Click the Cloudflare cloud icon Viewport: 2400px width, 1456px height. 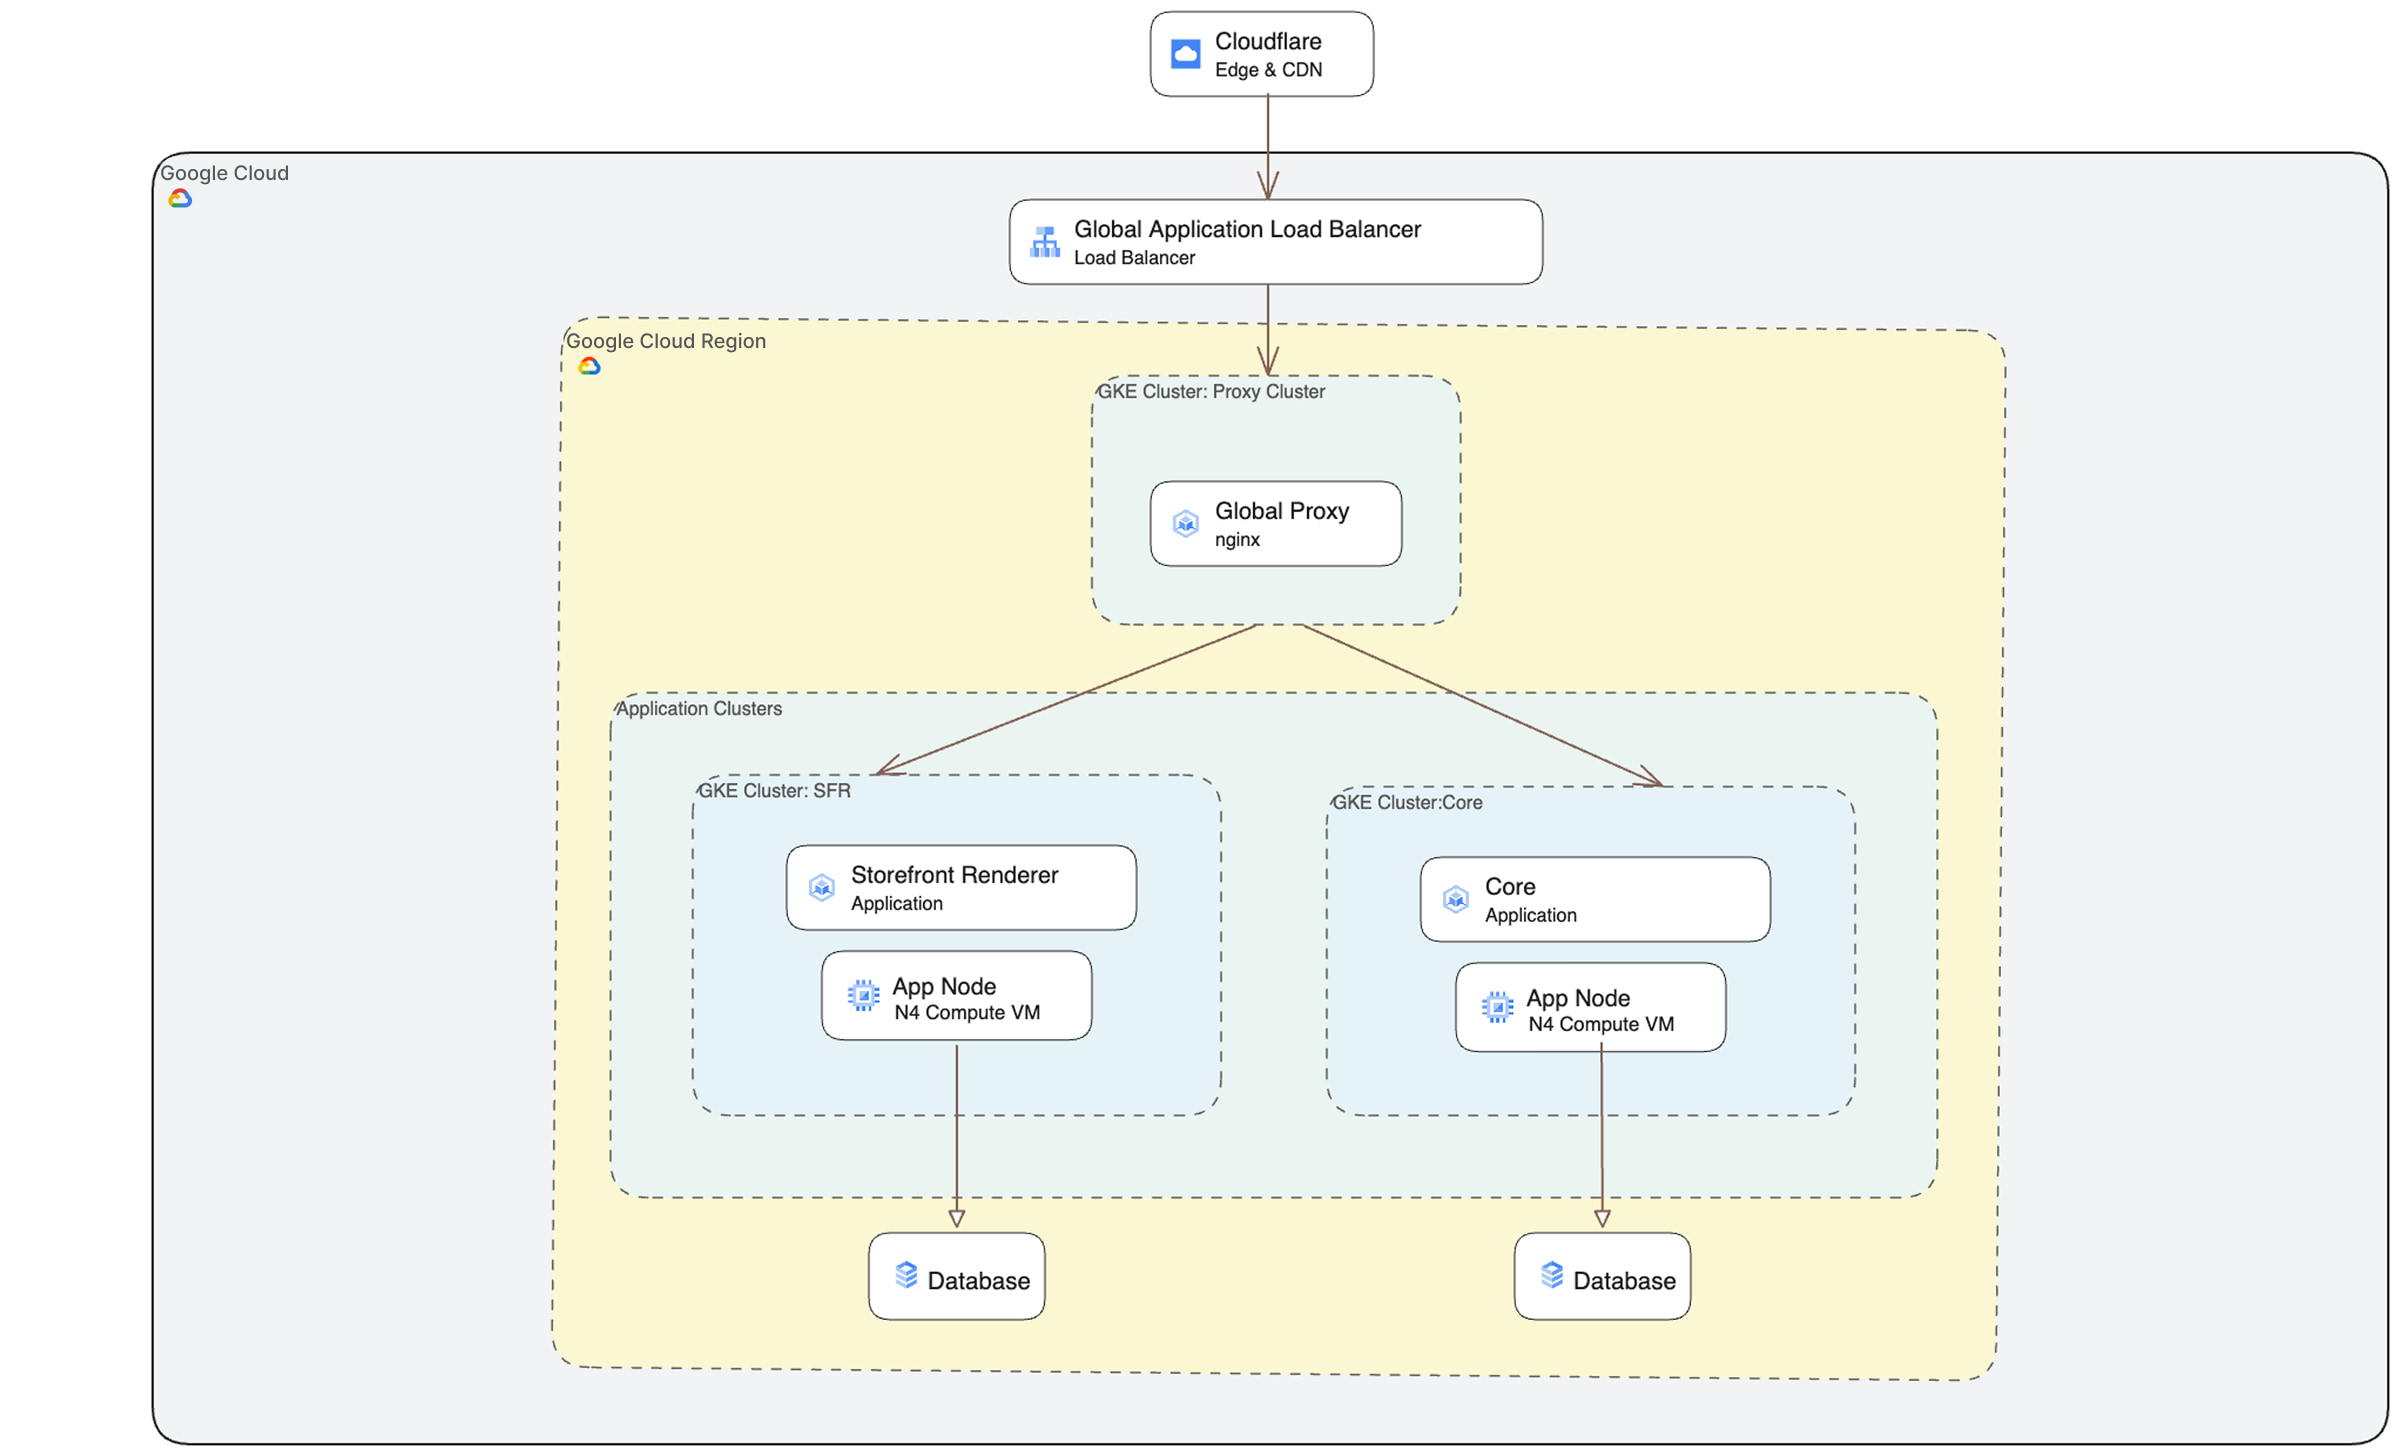click(1185, 53)
